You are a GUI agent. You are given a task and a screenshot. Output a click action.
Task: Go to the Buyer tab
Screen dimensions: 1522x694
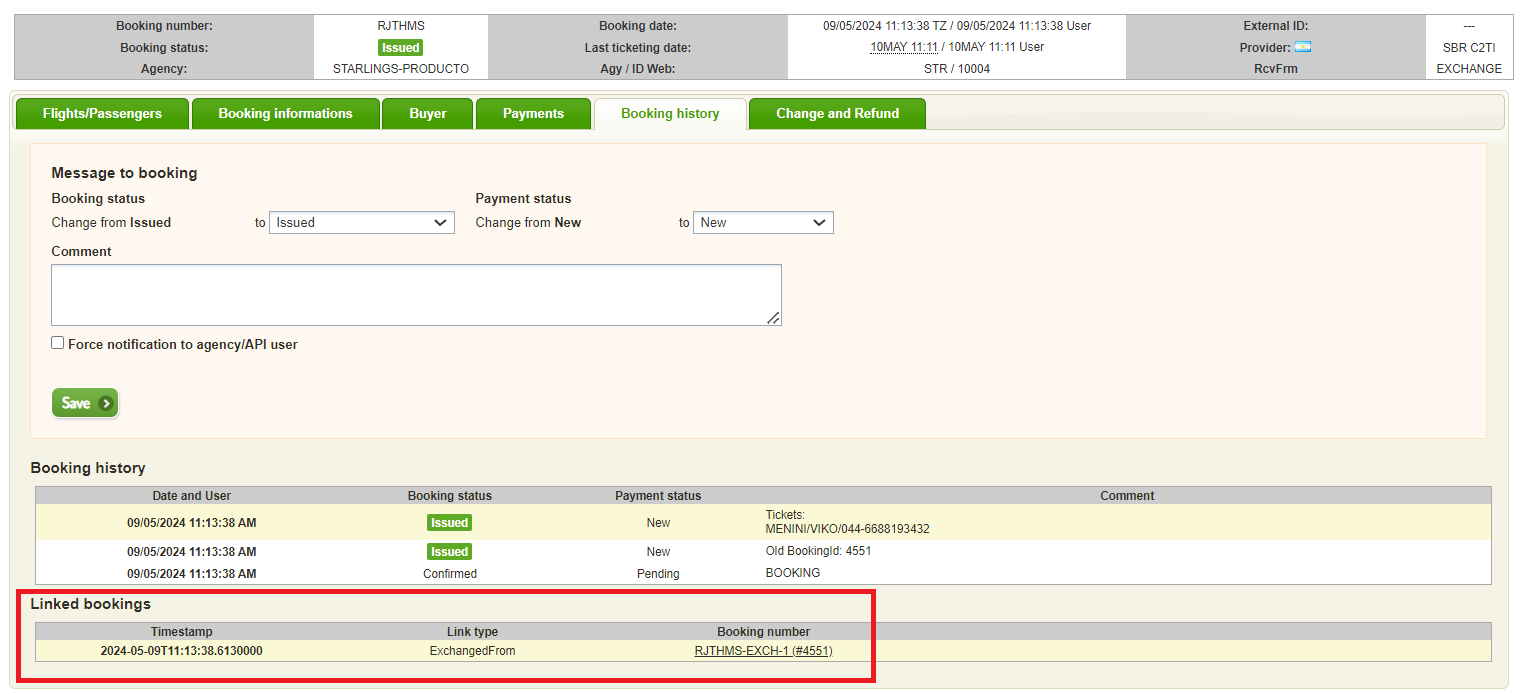point(428,114)
